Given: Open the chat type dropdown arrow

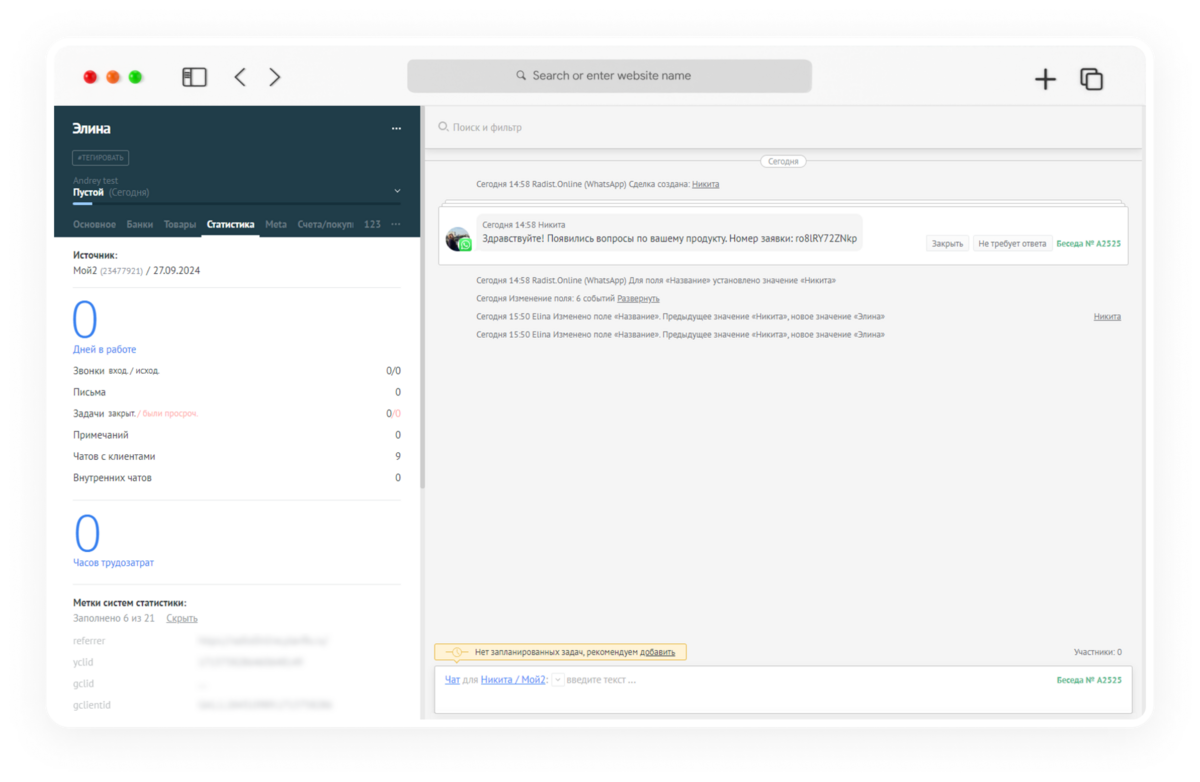Looking at the screenshot, I should pos(557,680).
